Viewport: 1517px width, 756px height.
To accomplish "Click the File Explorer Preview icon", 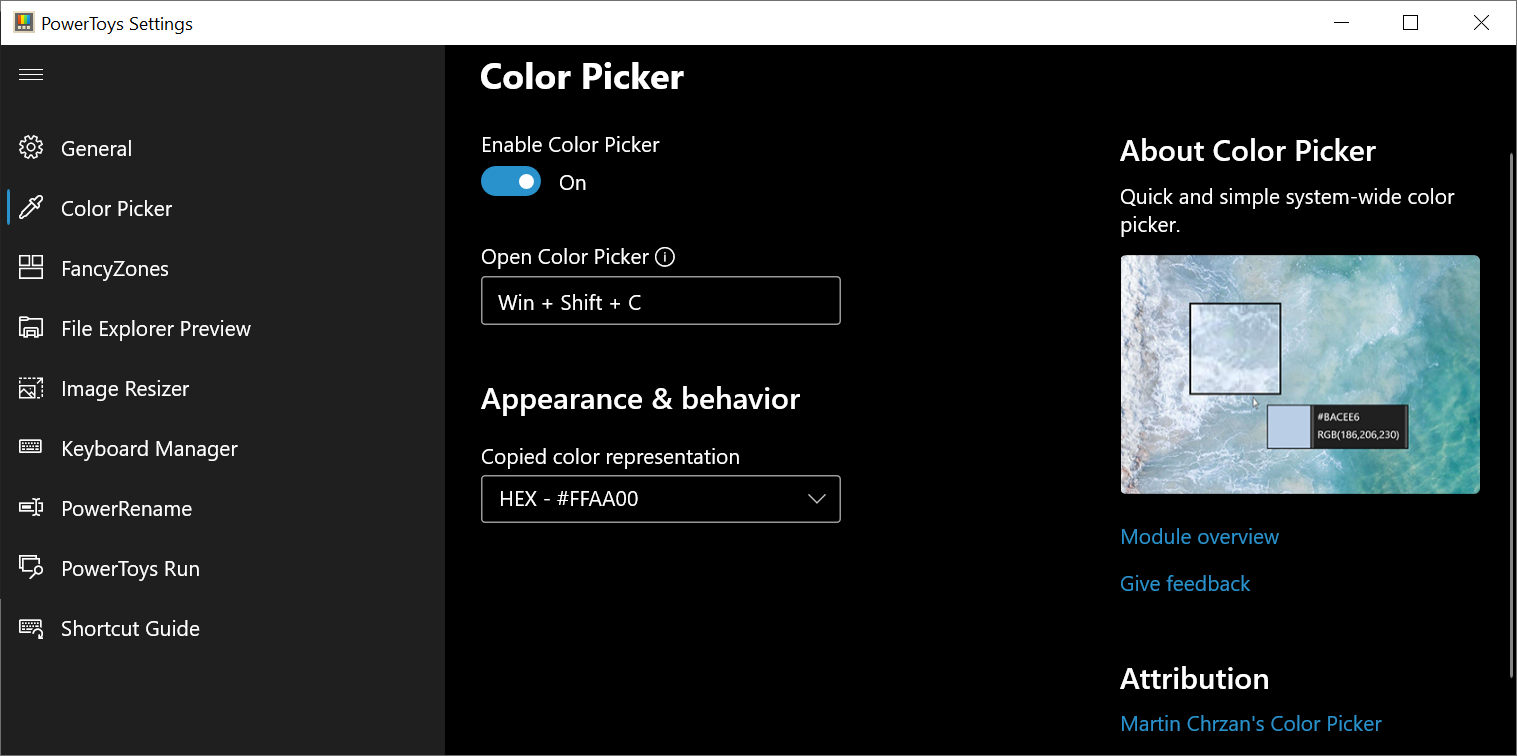I will (x=30, y=328).
